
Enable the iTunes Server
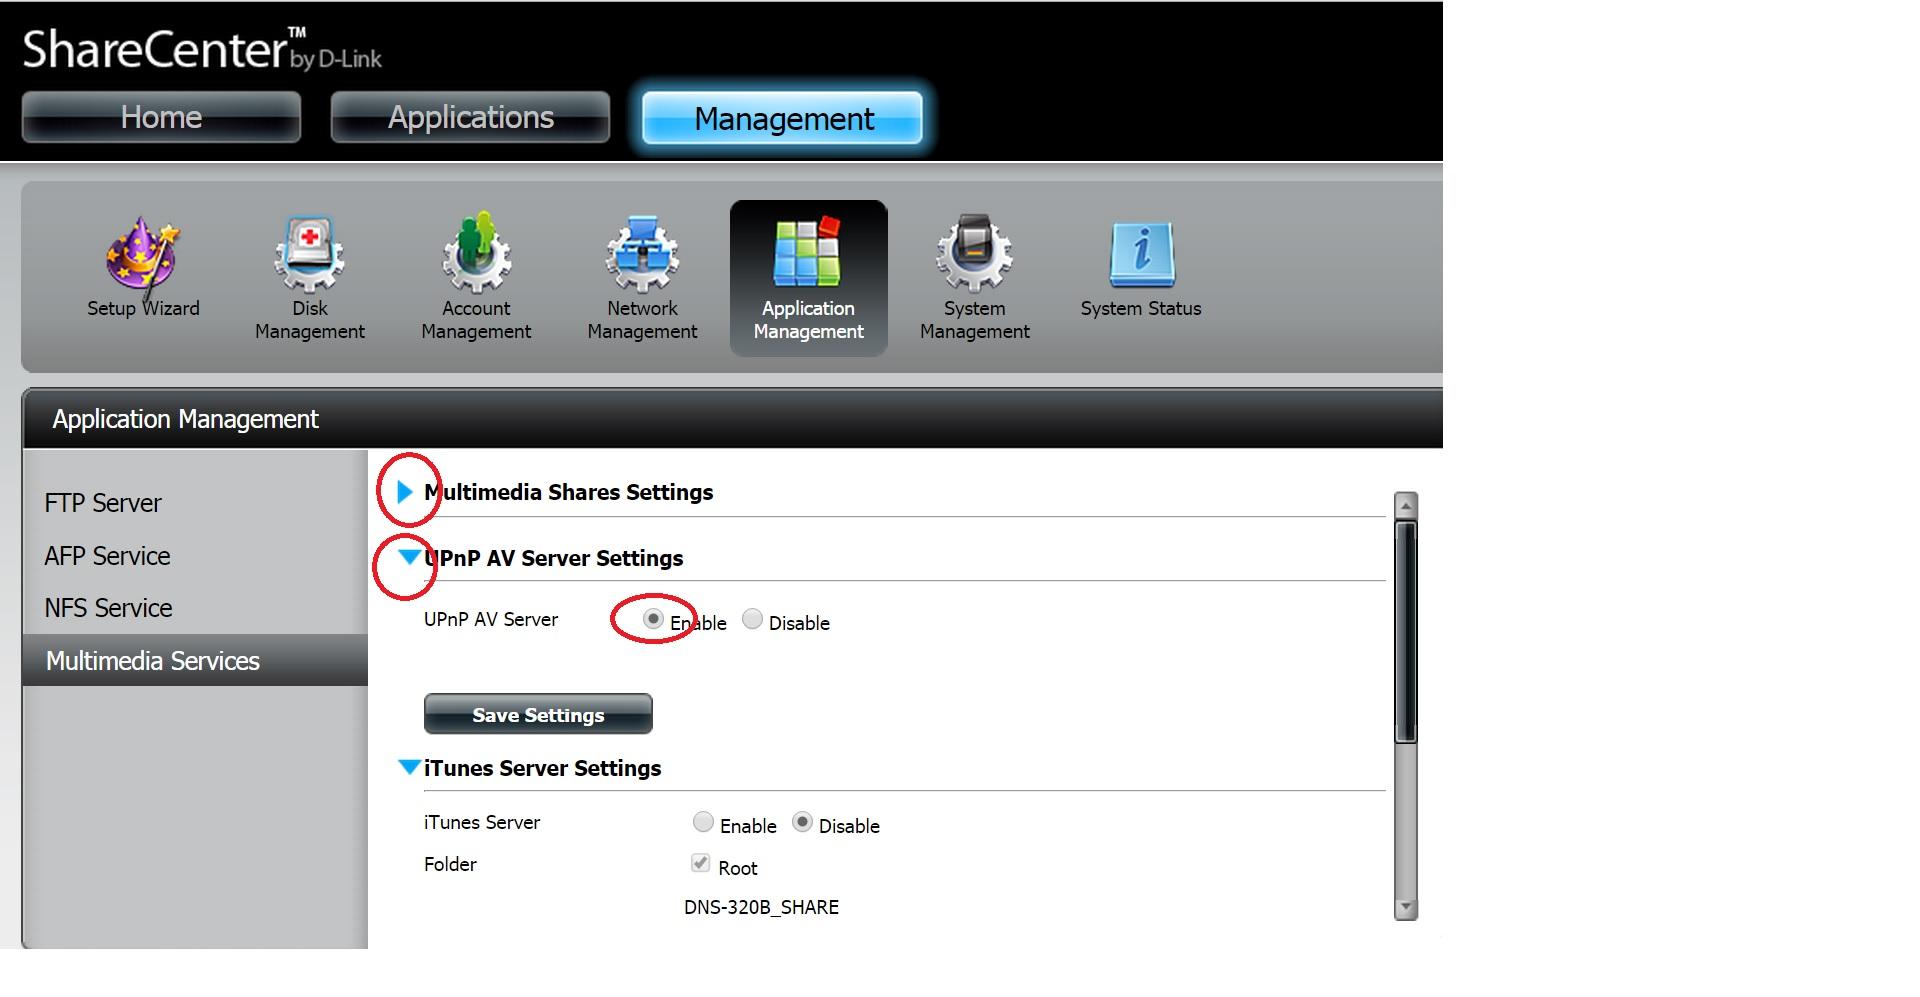click(703, 822)
